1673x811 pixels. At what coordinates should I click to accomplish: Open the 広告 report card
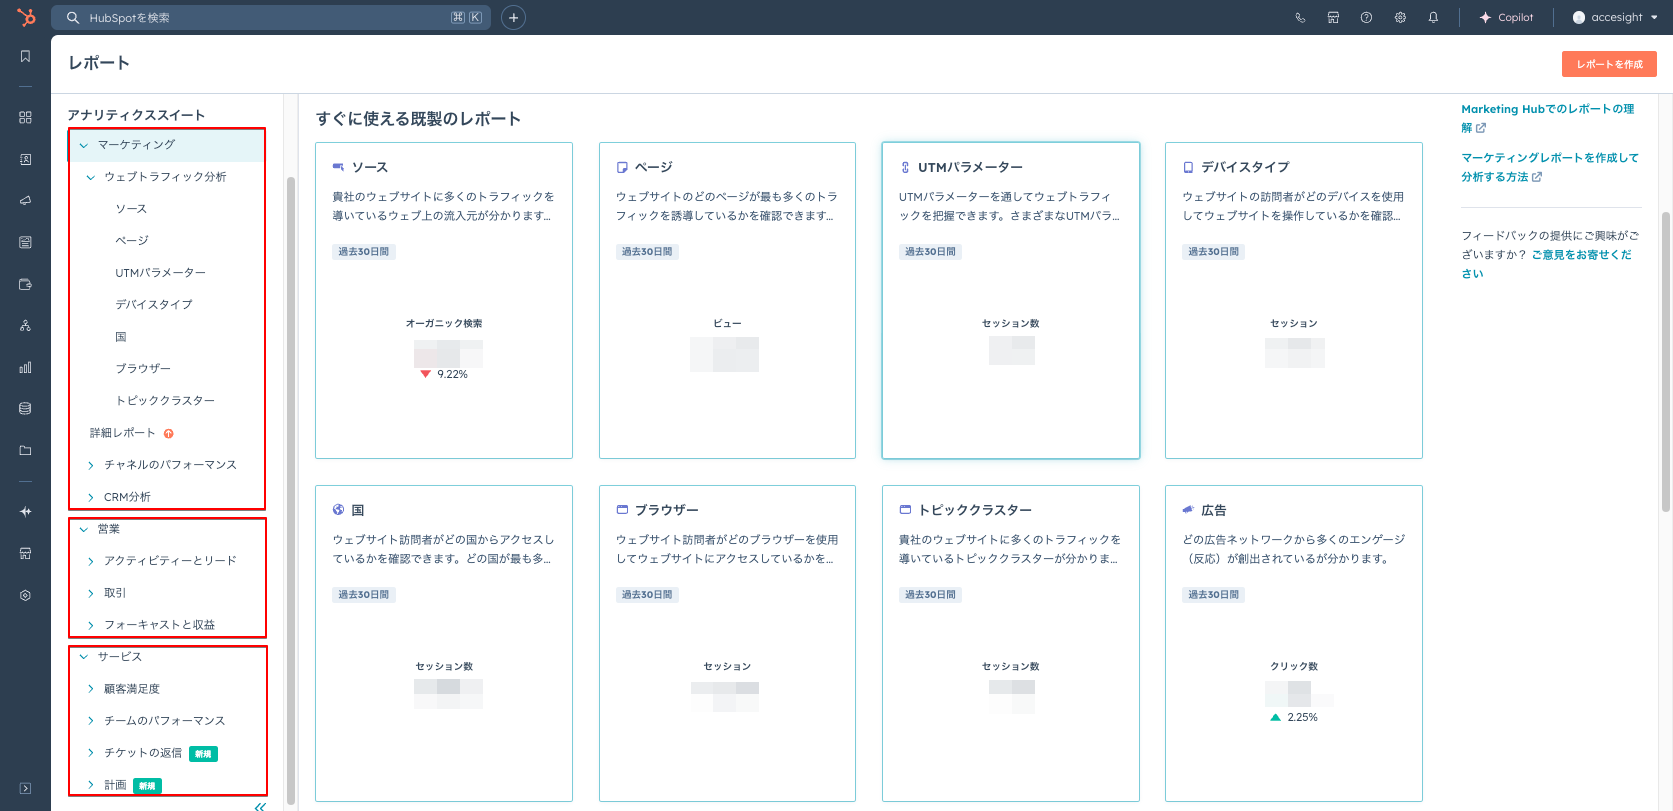pyautogui.click(x=1294, y=643)
